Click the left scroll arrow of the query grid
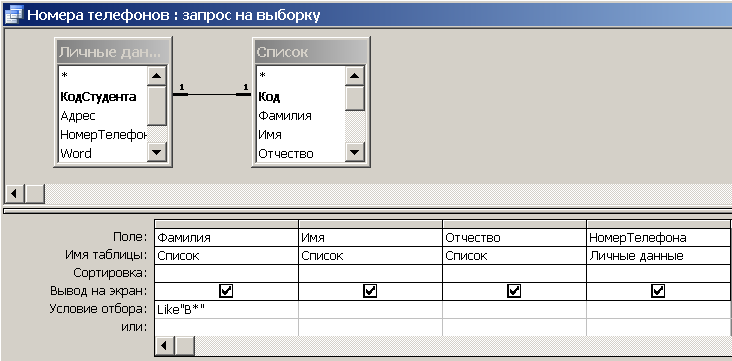This screenshot has height=361, width=732. 164,346
